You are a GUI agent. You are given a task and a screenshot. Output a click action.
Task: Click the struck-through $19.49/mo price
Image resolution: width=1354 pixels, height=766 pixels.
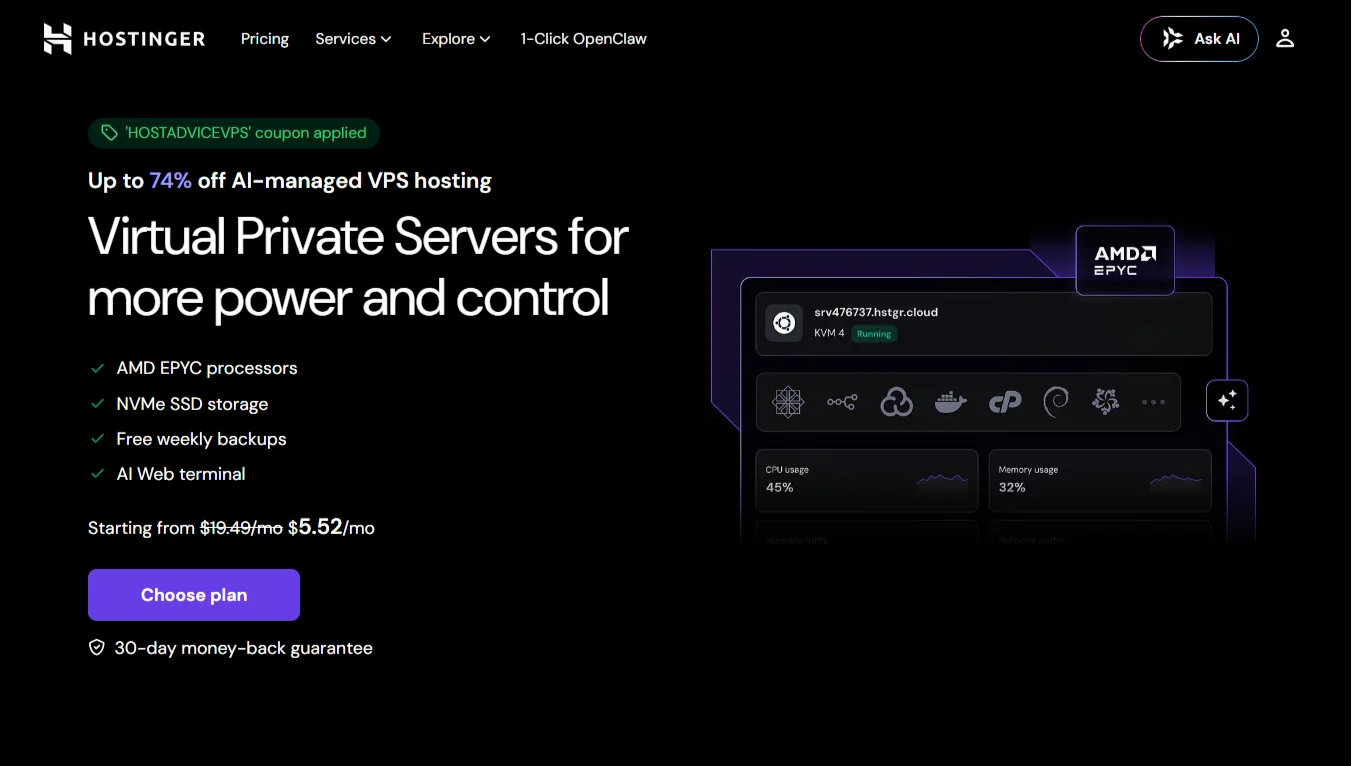[x=241, y=528]
